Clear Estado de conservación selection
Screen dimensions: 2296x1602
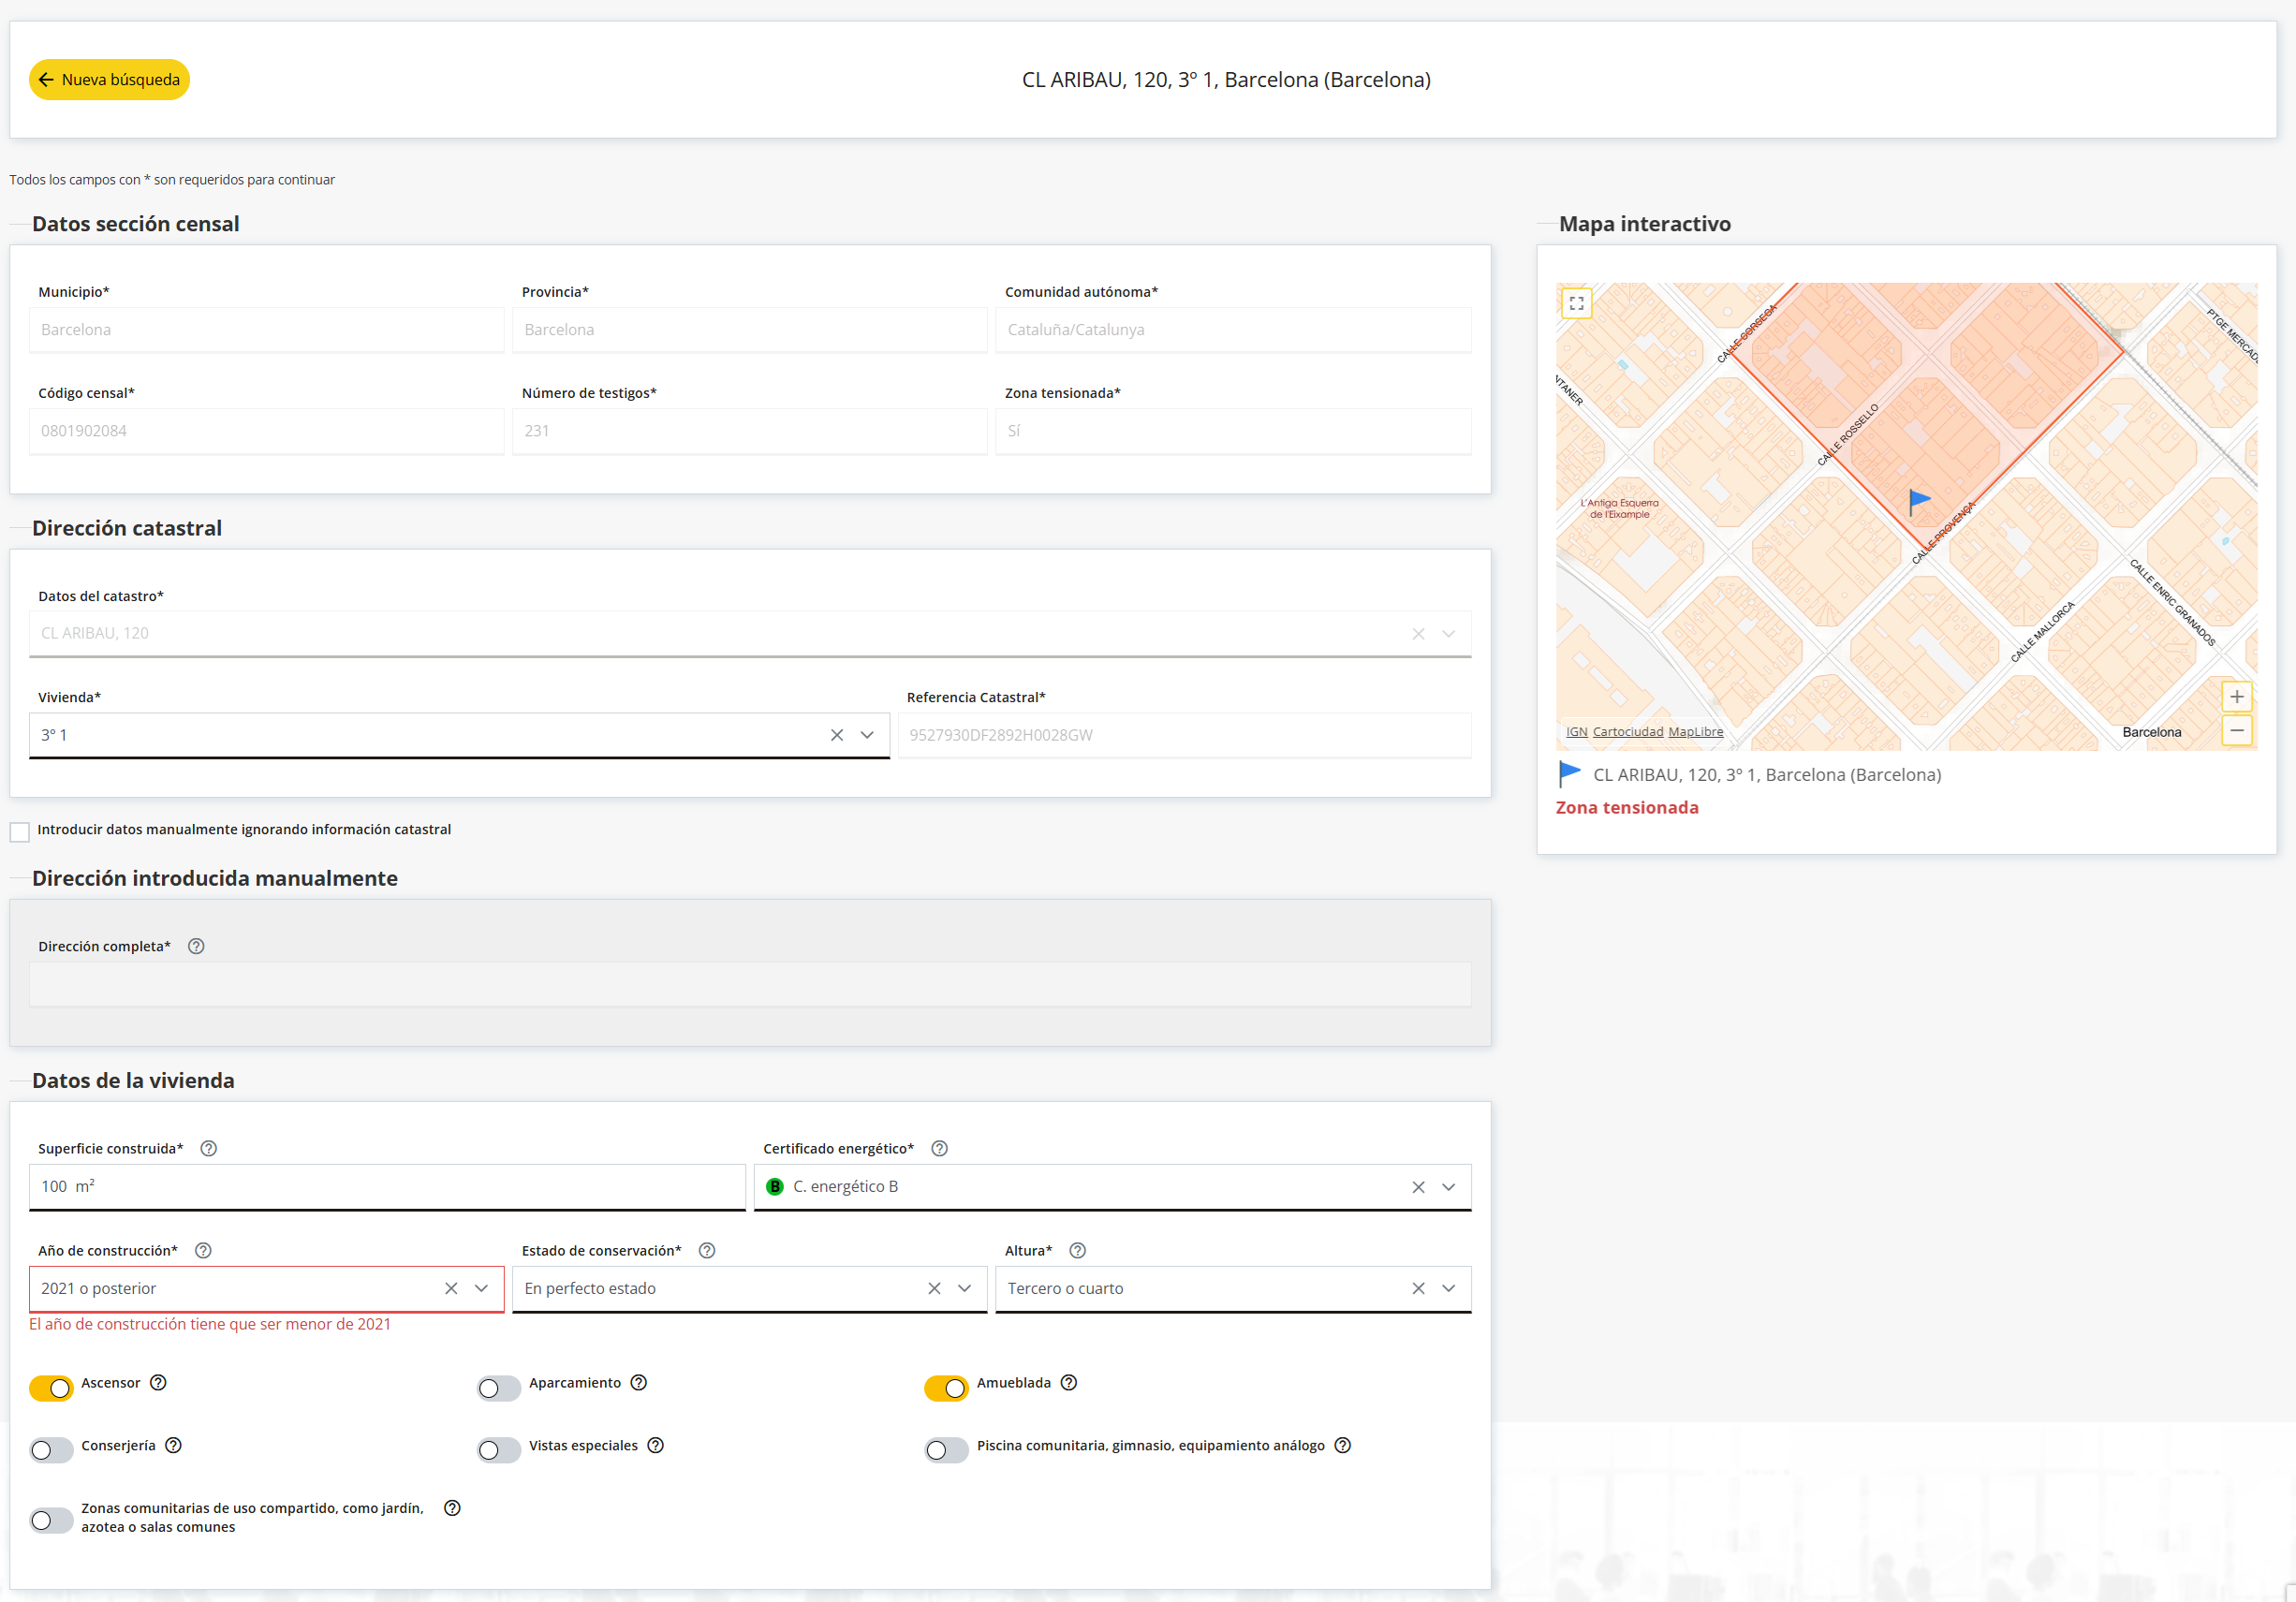pyautogui.click(x=934, y=1288)
